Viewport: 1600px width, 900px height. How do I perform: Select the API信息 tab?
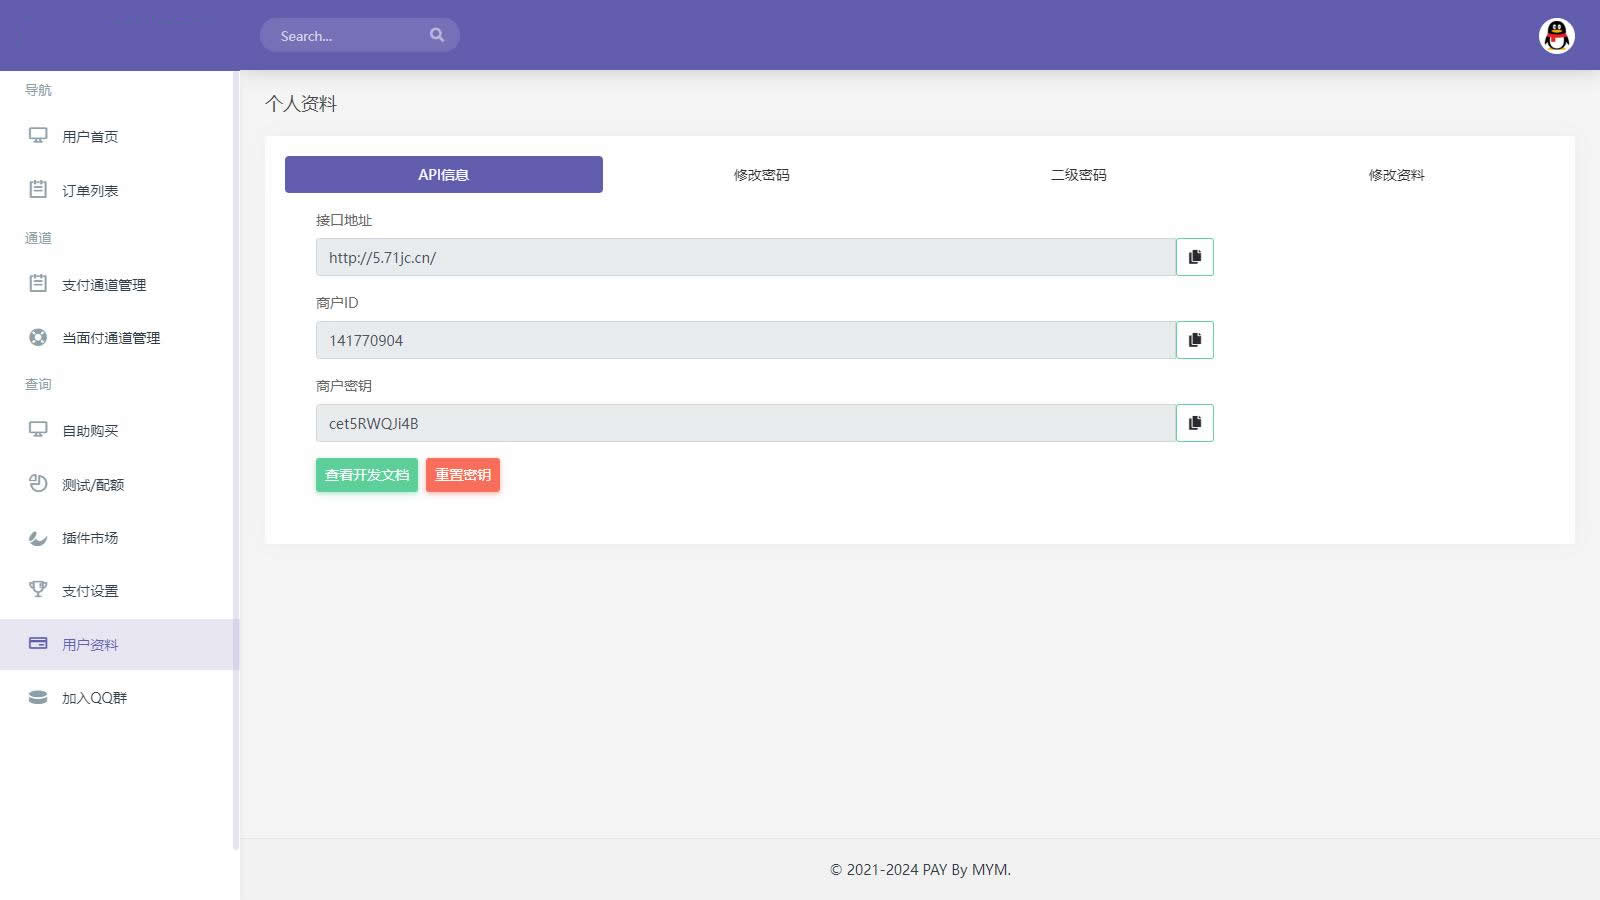click(x=443, y=175)
